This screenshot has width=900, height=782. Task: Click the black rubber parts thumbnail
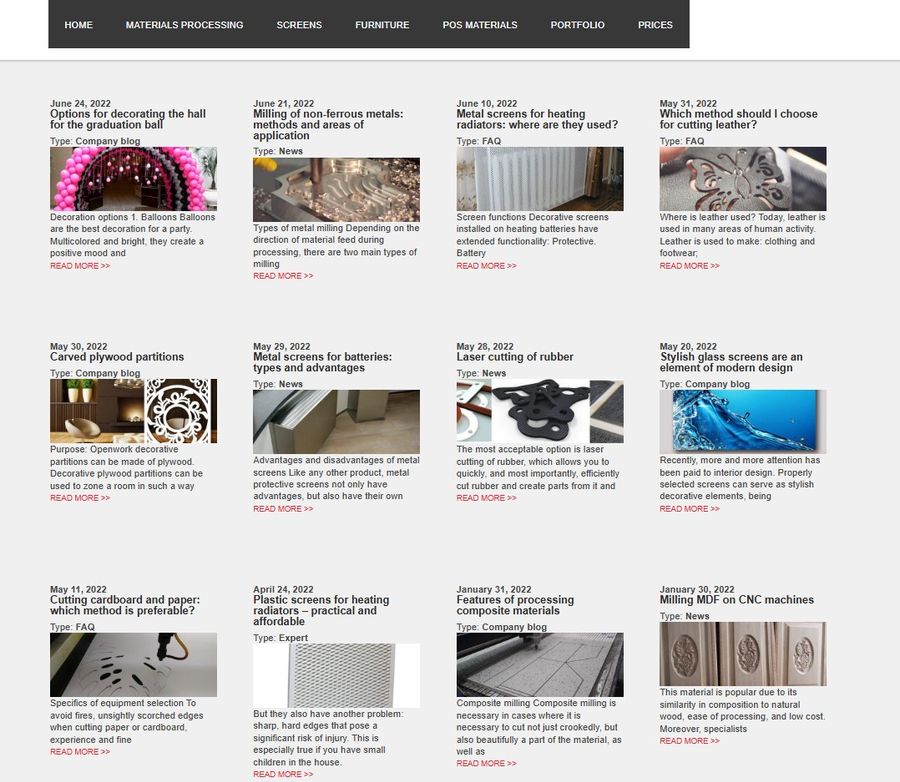click(x=540, y=411)
